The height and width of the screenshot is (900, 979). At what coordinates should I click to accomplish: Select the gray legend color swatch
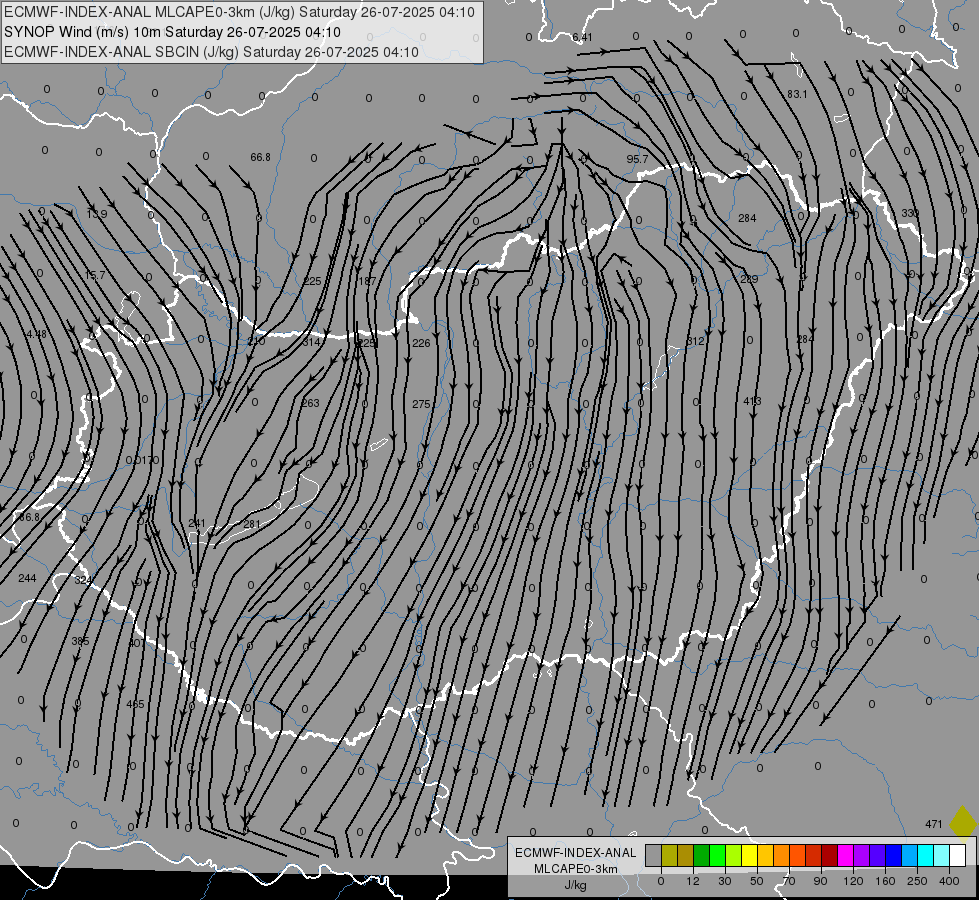pos(654,856)
